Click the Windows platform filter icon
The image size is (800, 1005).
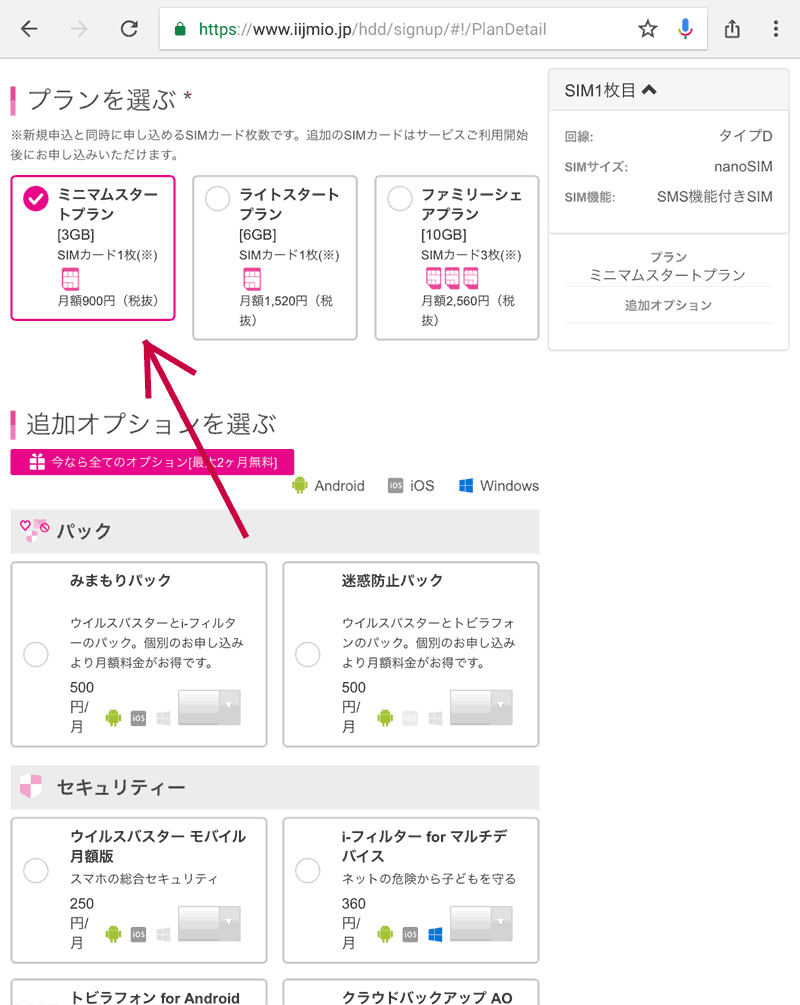(x=466, y=486)
